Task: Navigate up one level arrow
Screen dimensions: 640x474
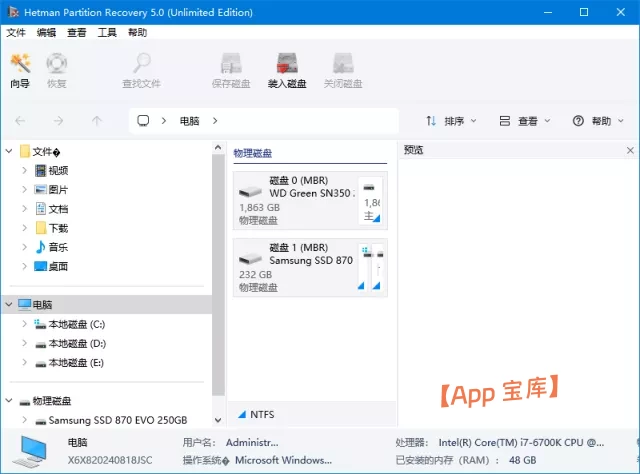Action: (97, 121)
